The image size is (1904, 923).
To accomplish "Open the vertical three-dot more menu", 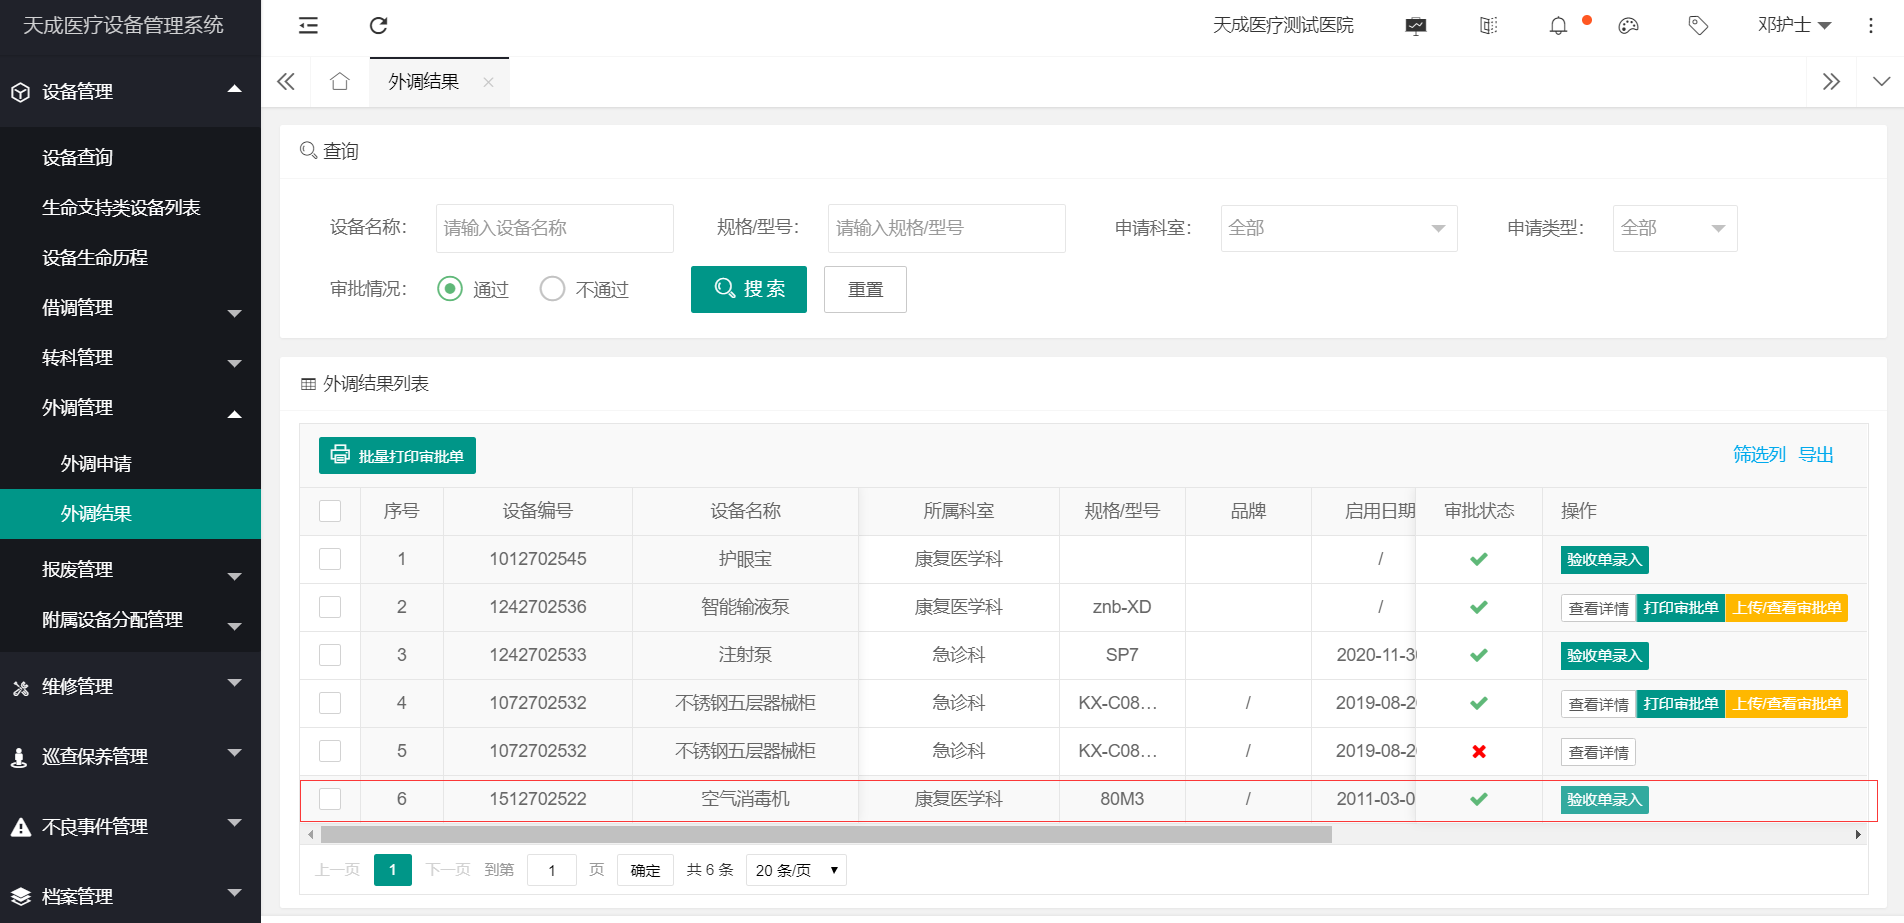I will (1871, 26).
